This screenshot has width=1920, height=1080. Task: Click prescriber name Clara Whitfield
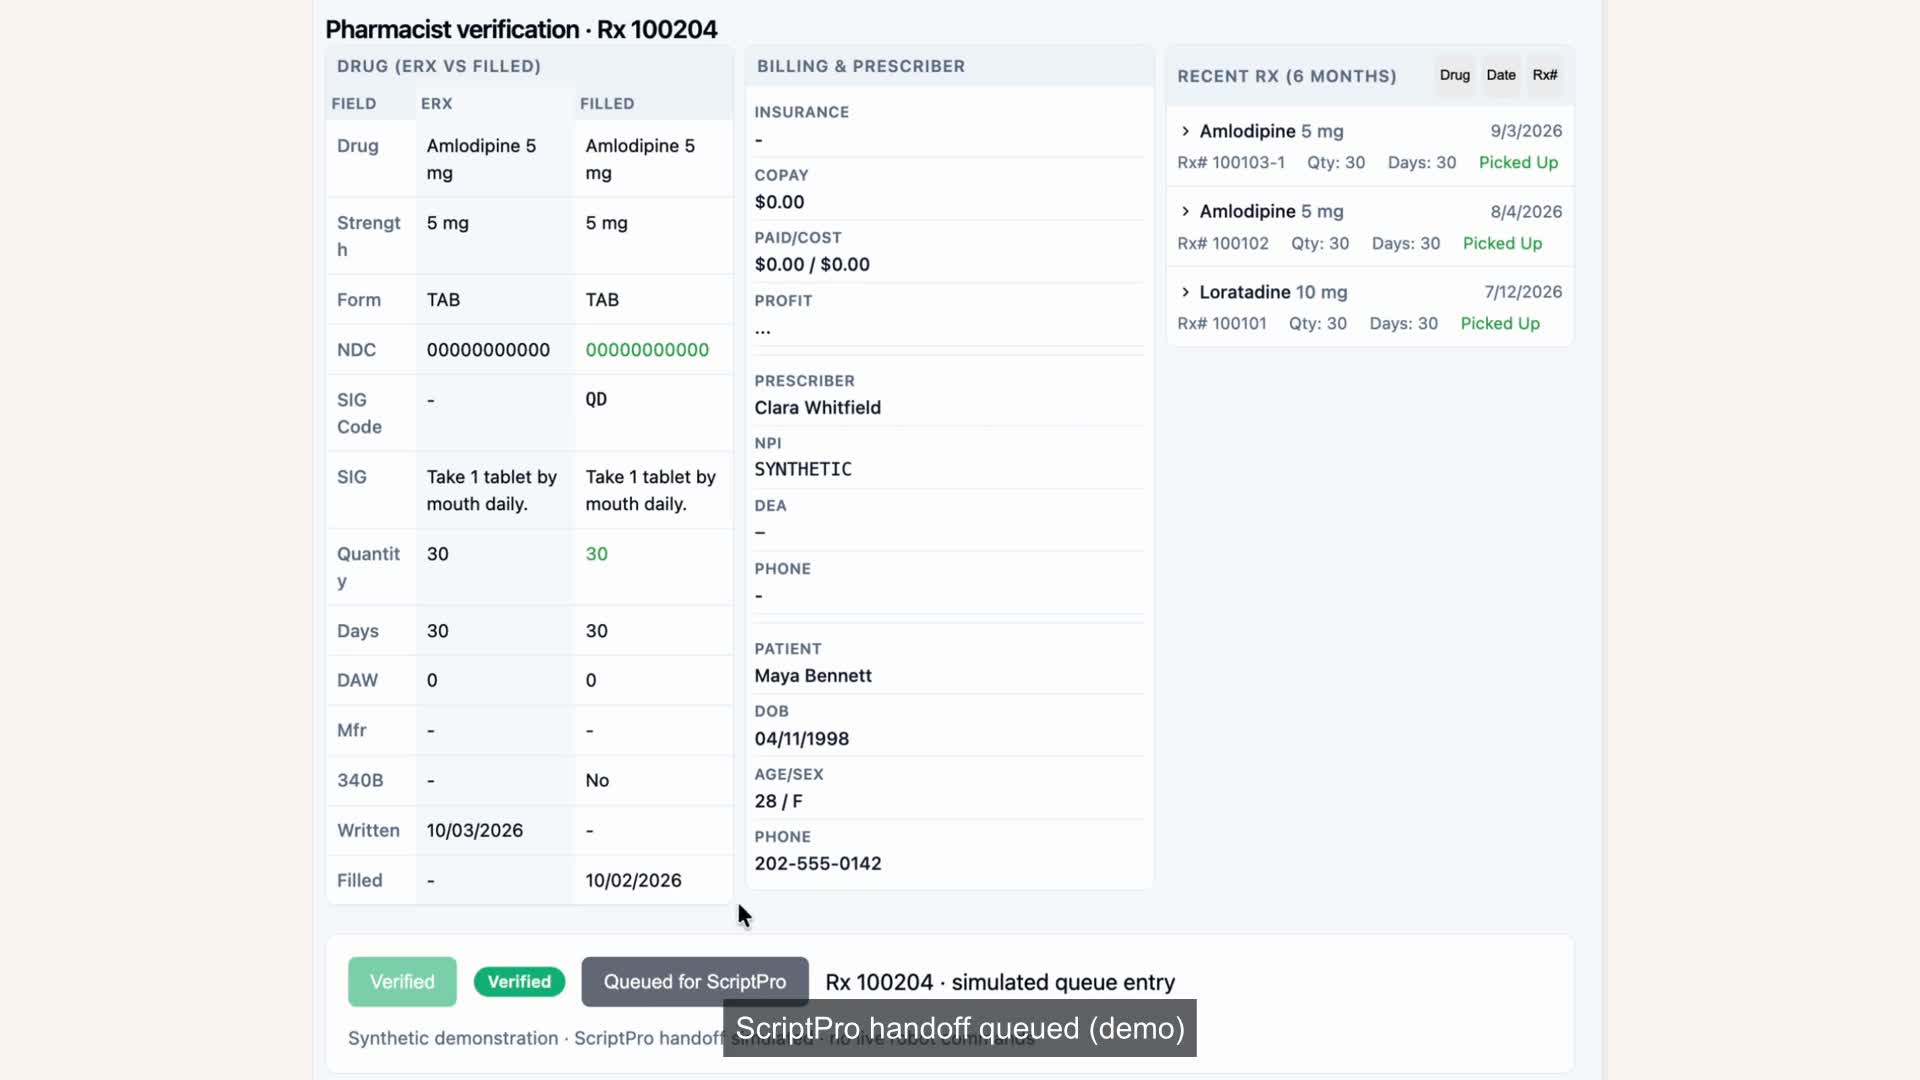coord(817,408)
